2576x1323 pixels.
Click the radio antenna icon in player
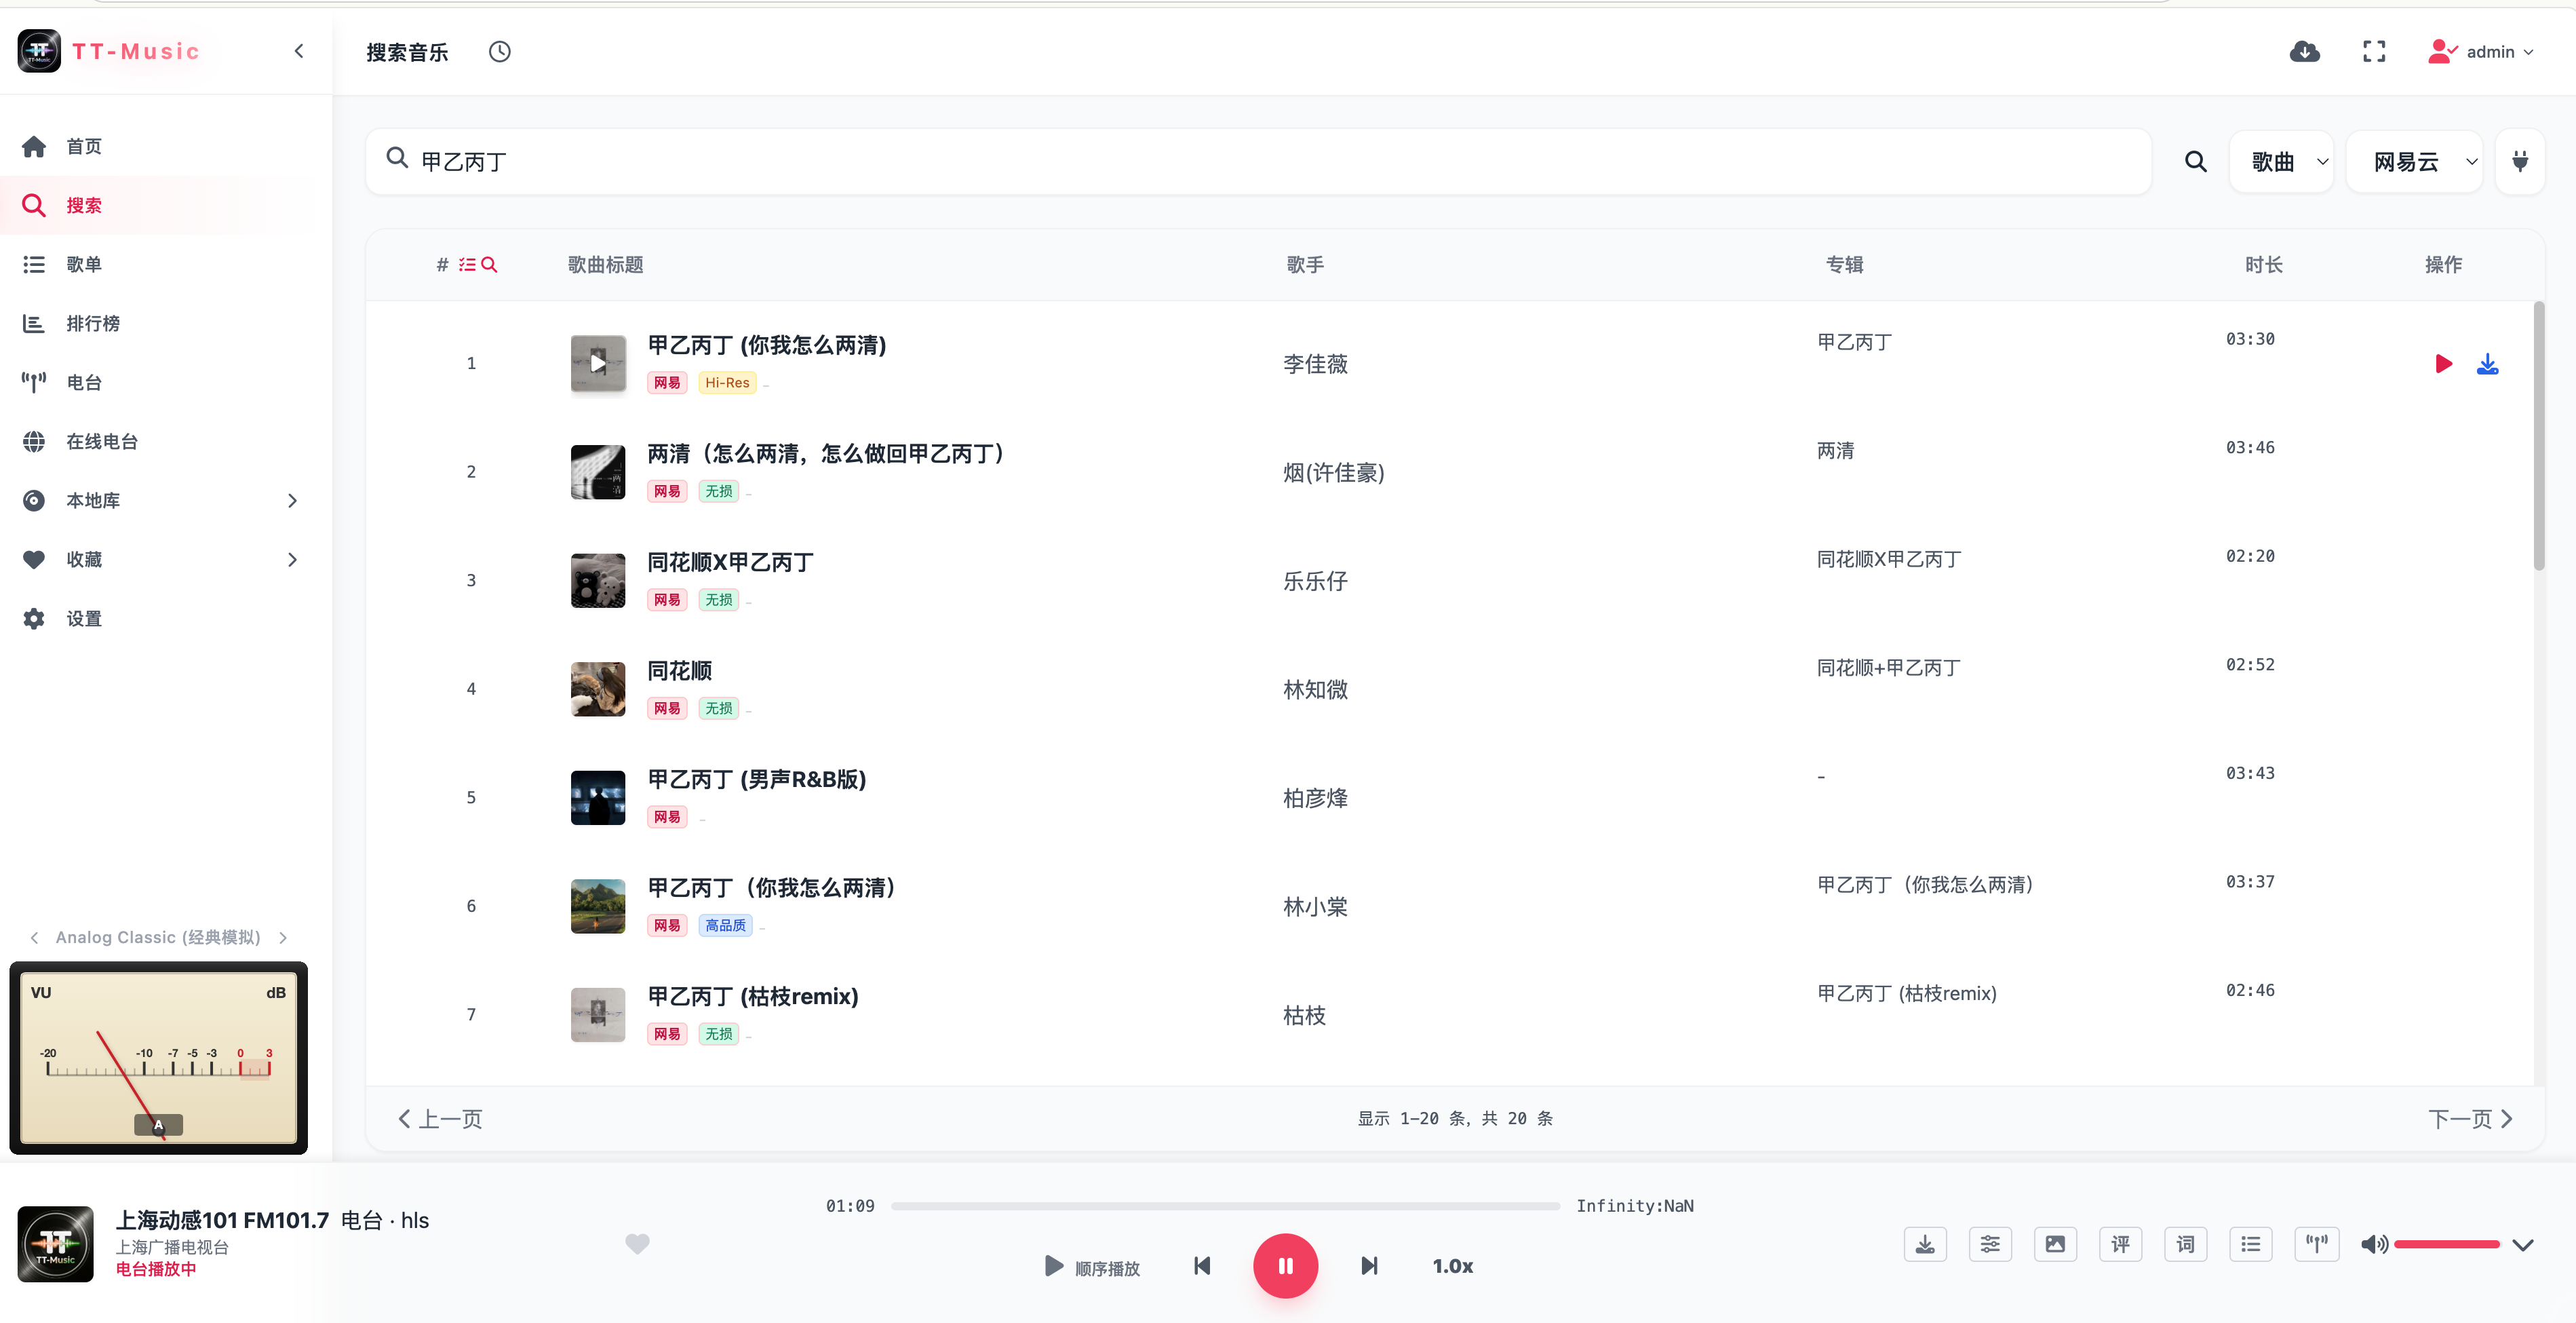(x=2316, y=1244)
